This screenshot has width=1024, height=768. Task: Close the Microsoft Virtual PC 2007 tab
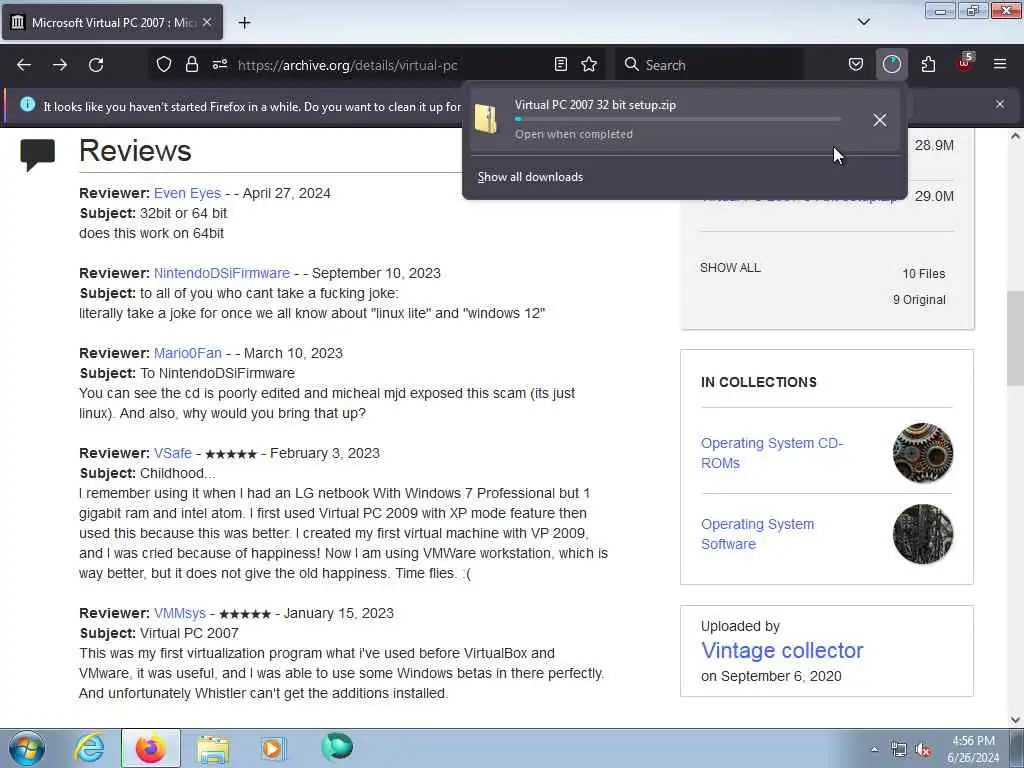point(207,22)
